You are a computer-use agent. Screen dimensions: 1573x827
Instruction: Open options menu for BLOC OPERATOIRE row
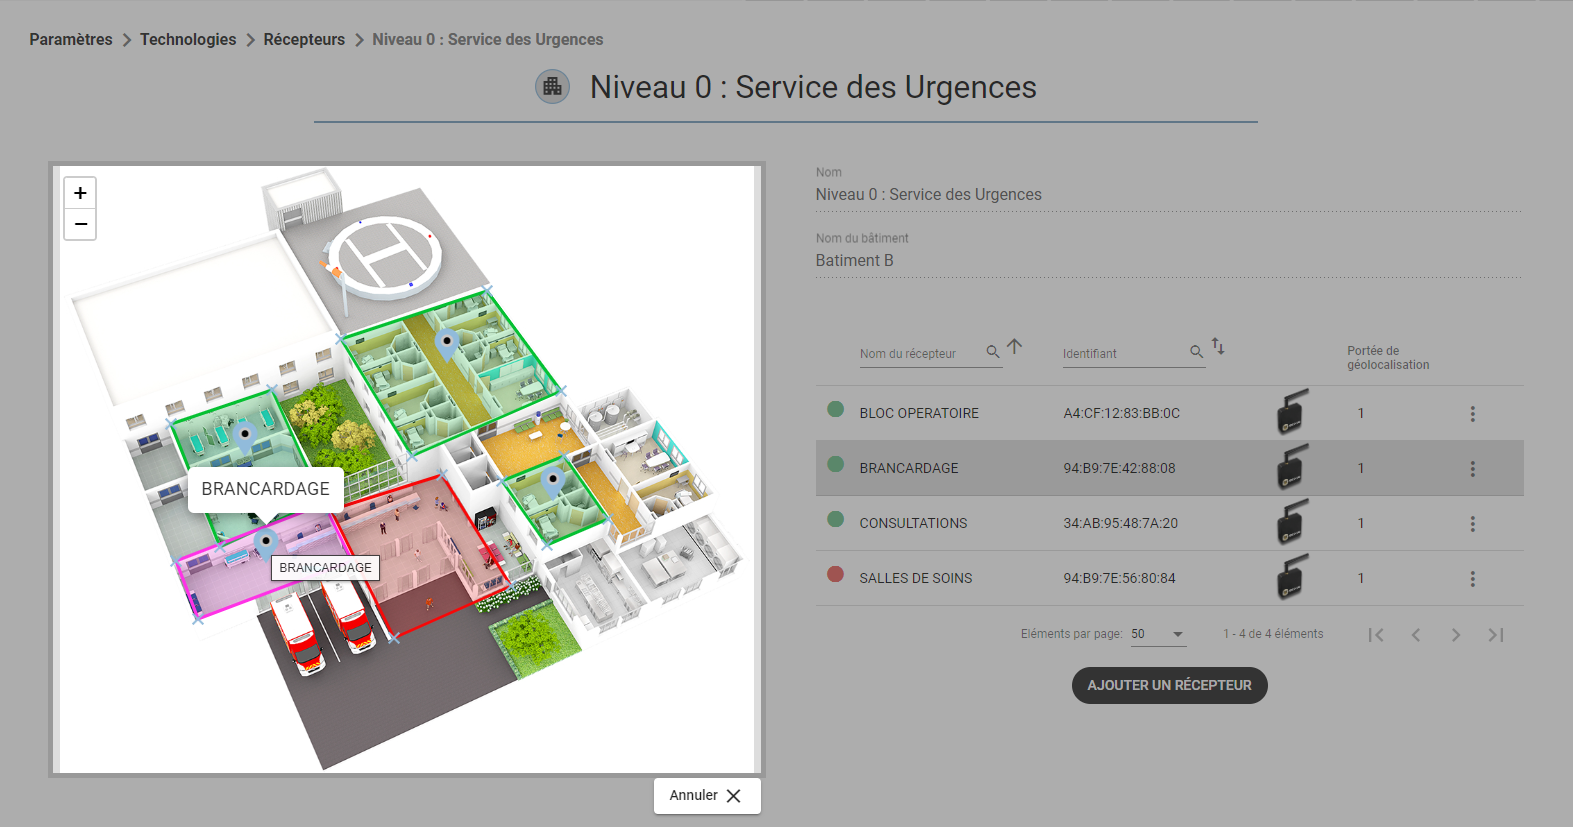click(x=1473, y=413)
